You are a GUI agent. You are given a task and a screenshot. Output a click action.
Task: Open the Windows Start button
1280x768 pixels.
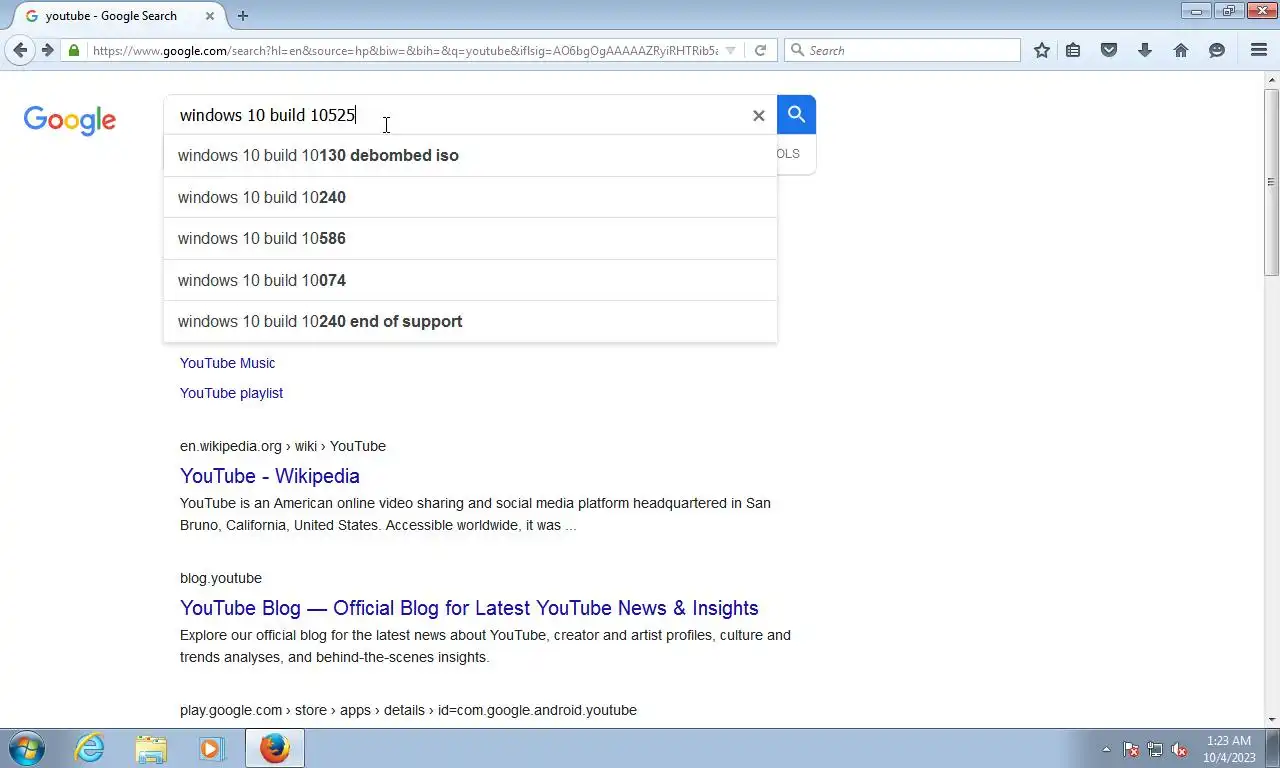click(x=26, y=748)
